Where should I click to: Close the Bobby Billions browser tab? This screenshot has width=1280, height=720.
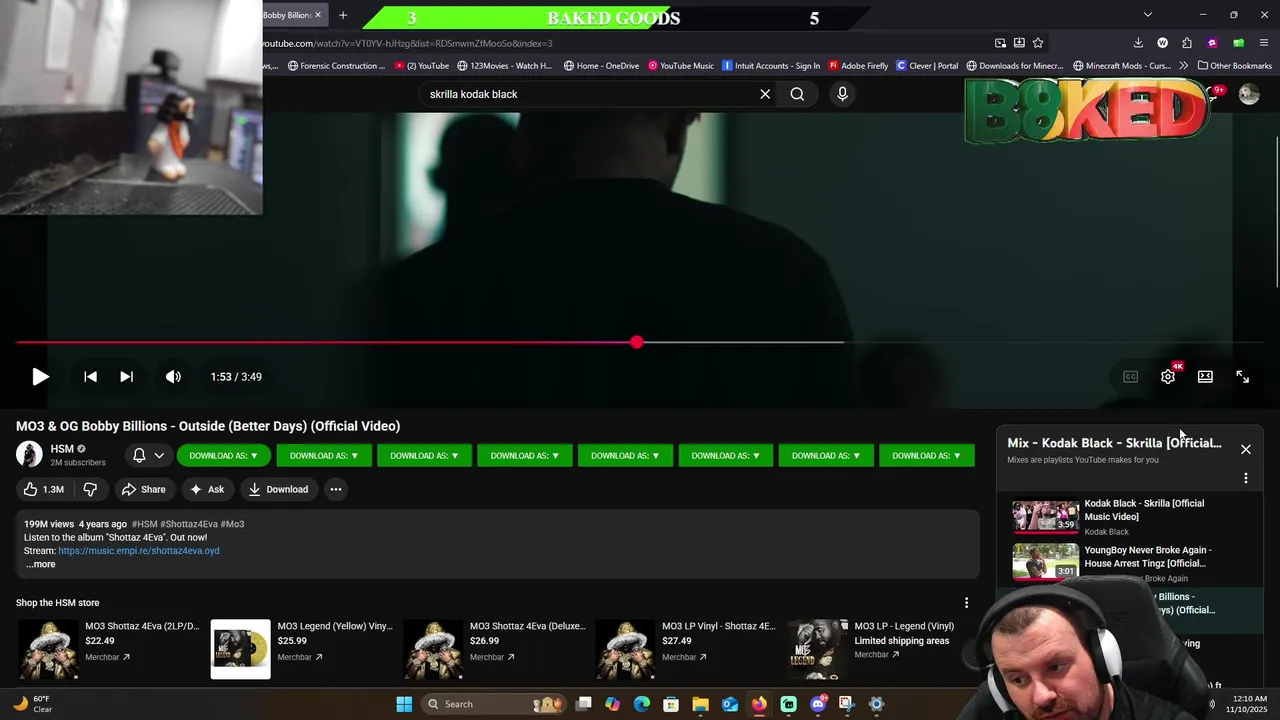click(x=318, y=15)
